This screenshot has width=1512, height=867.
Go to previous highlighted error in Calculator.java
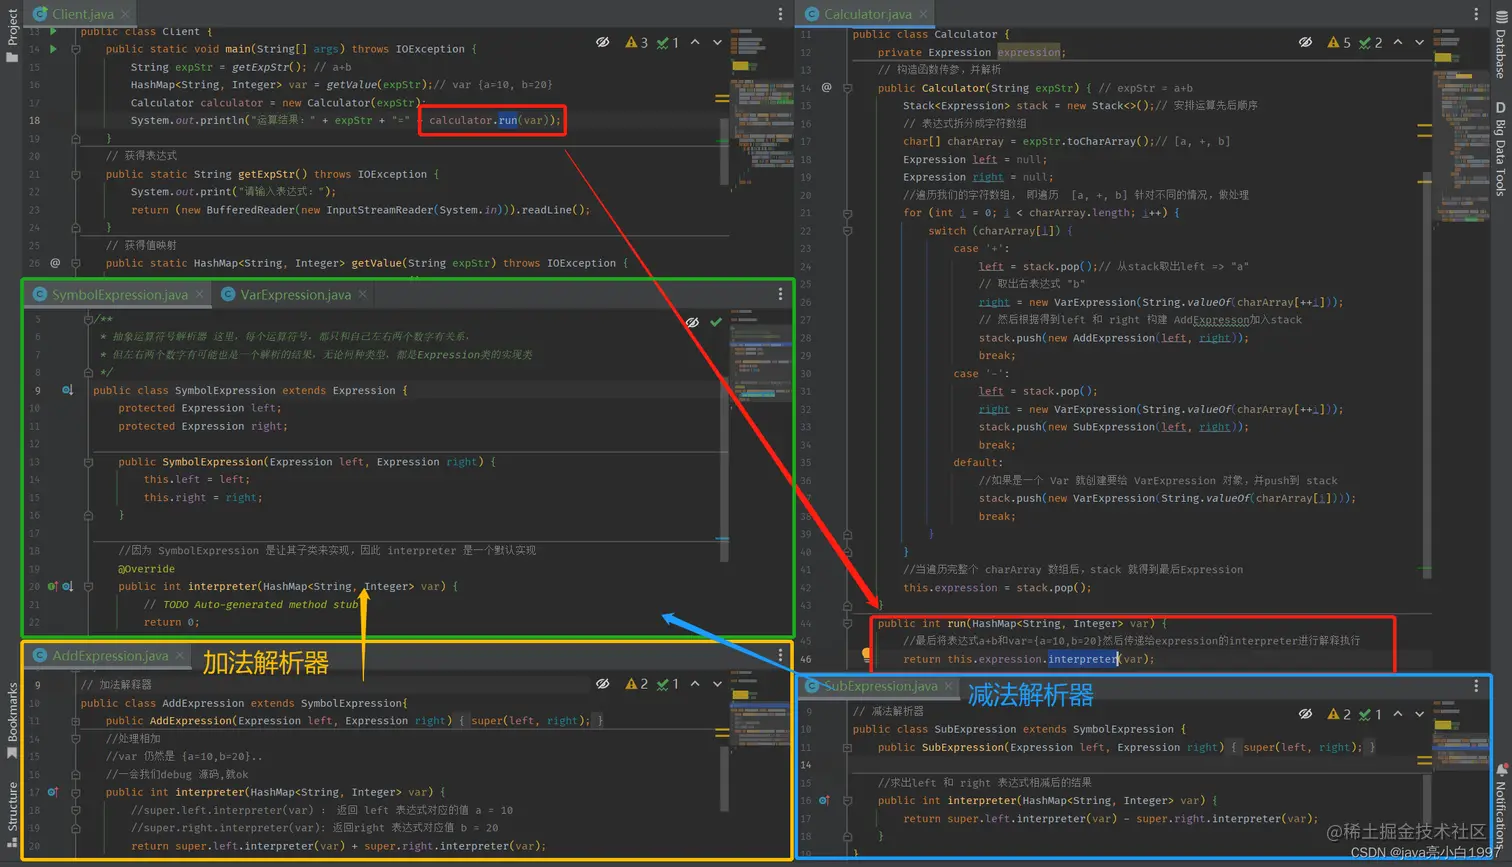(x=1398, y=43)
